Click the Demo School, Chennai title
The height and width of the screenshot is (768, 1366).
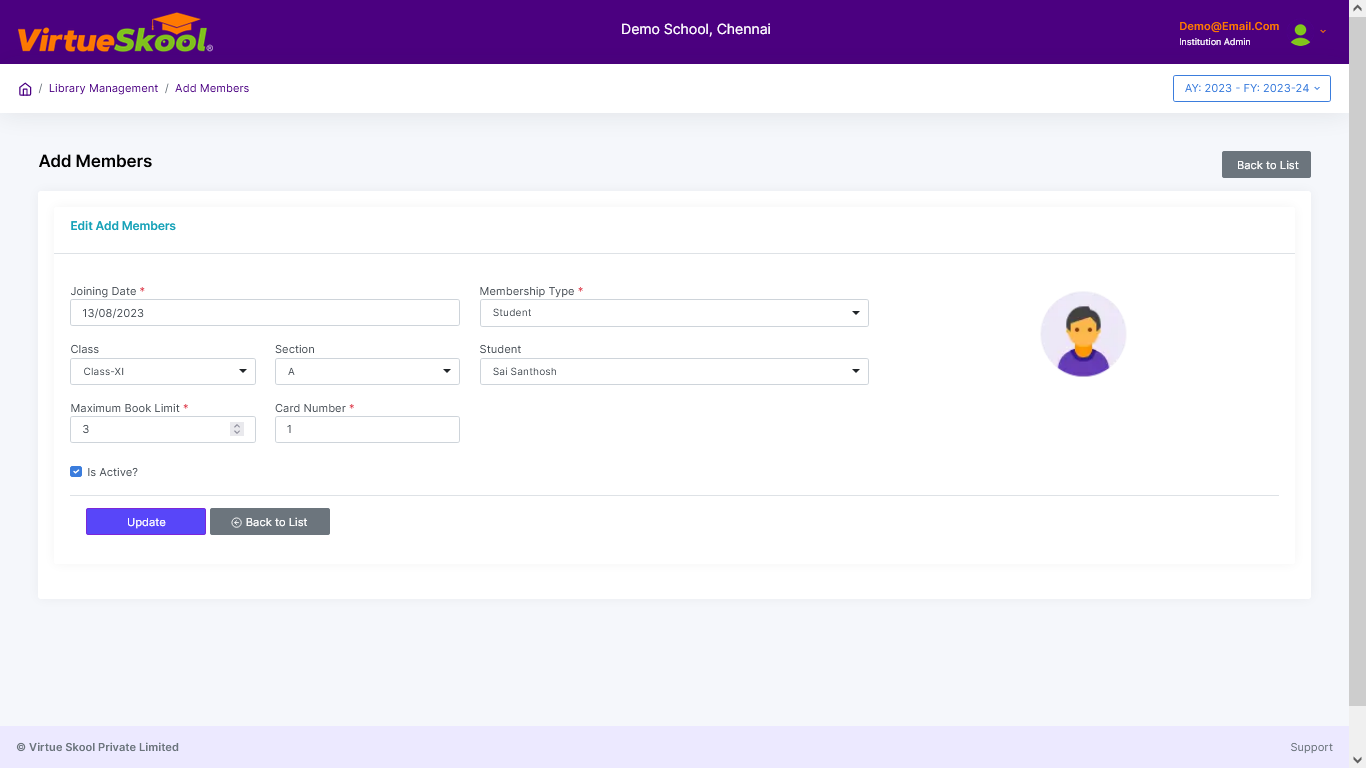coord(696,29)
